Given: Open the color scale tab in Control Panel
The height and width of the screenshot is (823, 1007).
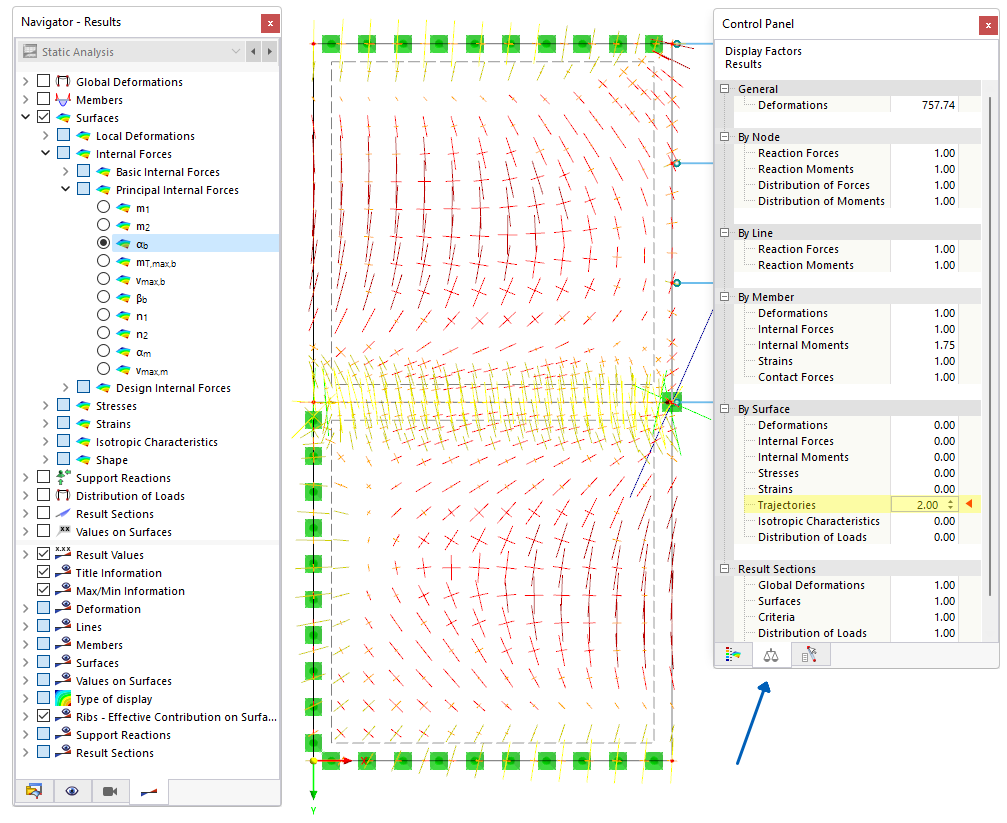Looking at the screenshot, I should coord(733,655).
